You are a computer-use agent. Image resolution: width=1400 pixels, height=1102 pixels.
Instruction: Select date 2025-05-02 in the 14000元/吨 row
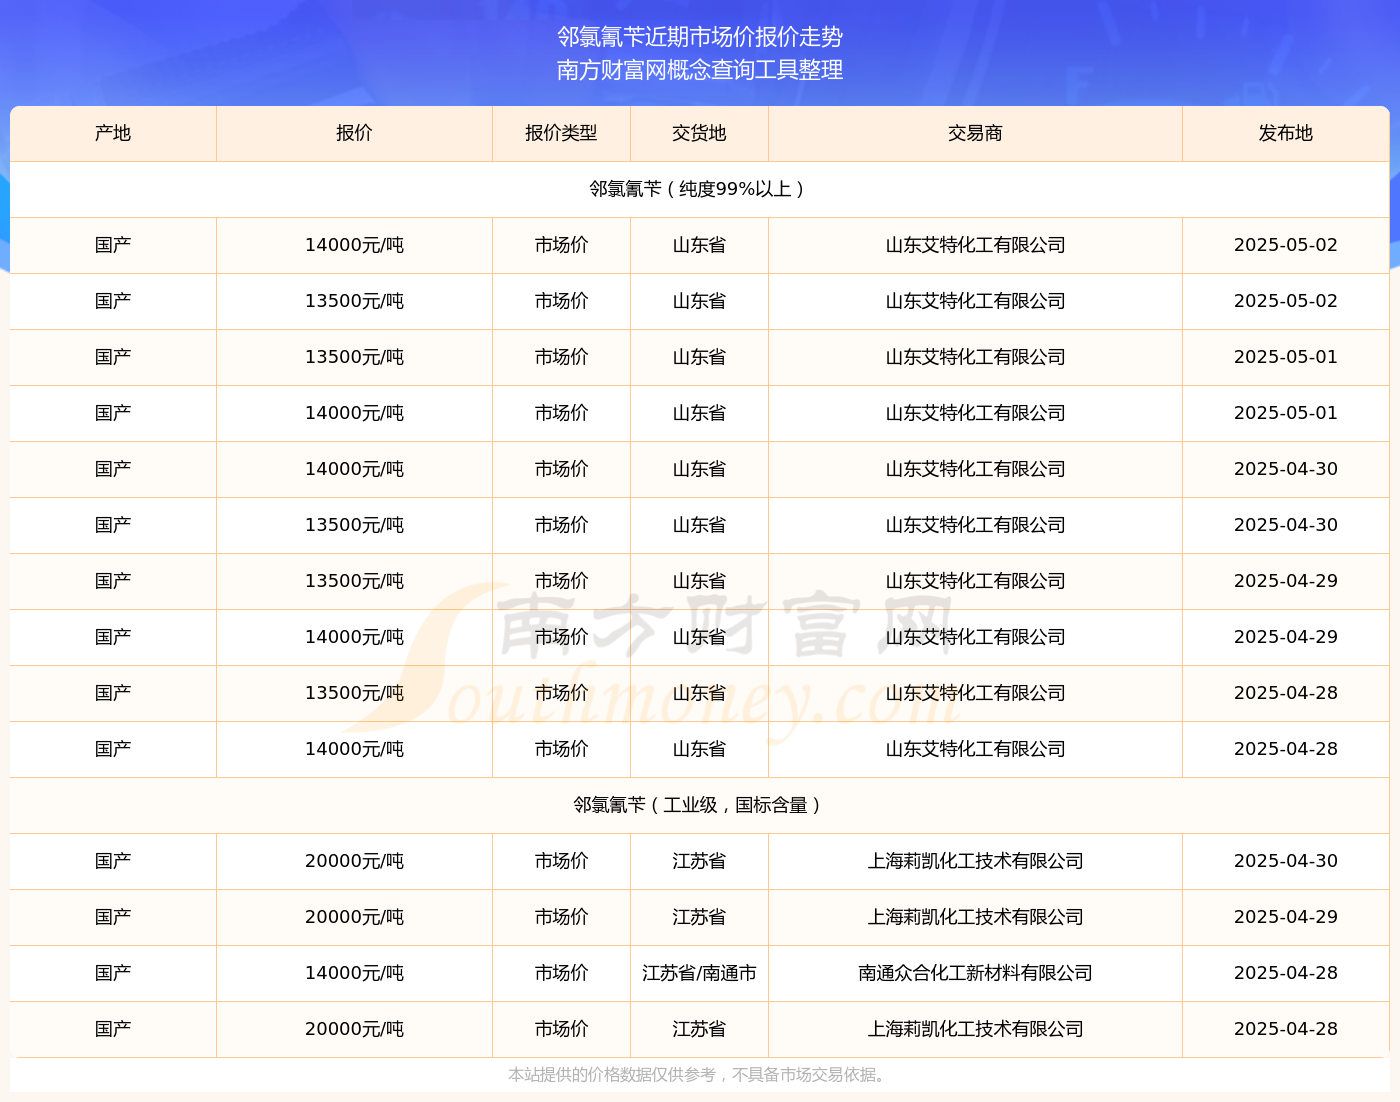tap(1285, 245)
